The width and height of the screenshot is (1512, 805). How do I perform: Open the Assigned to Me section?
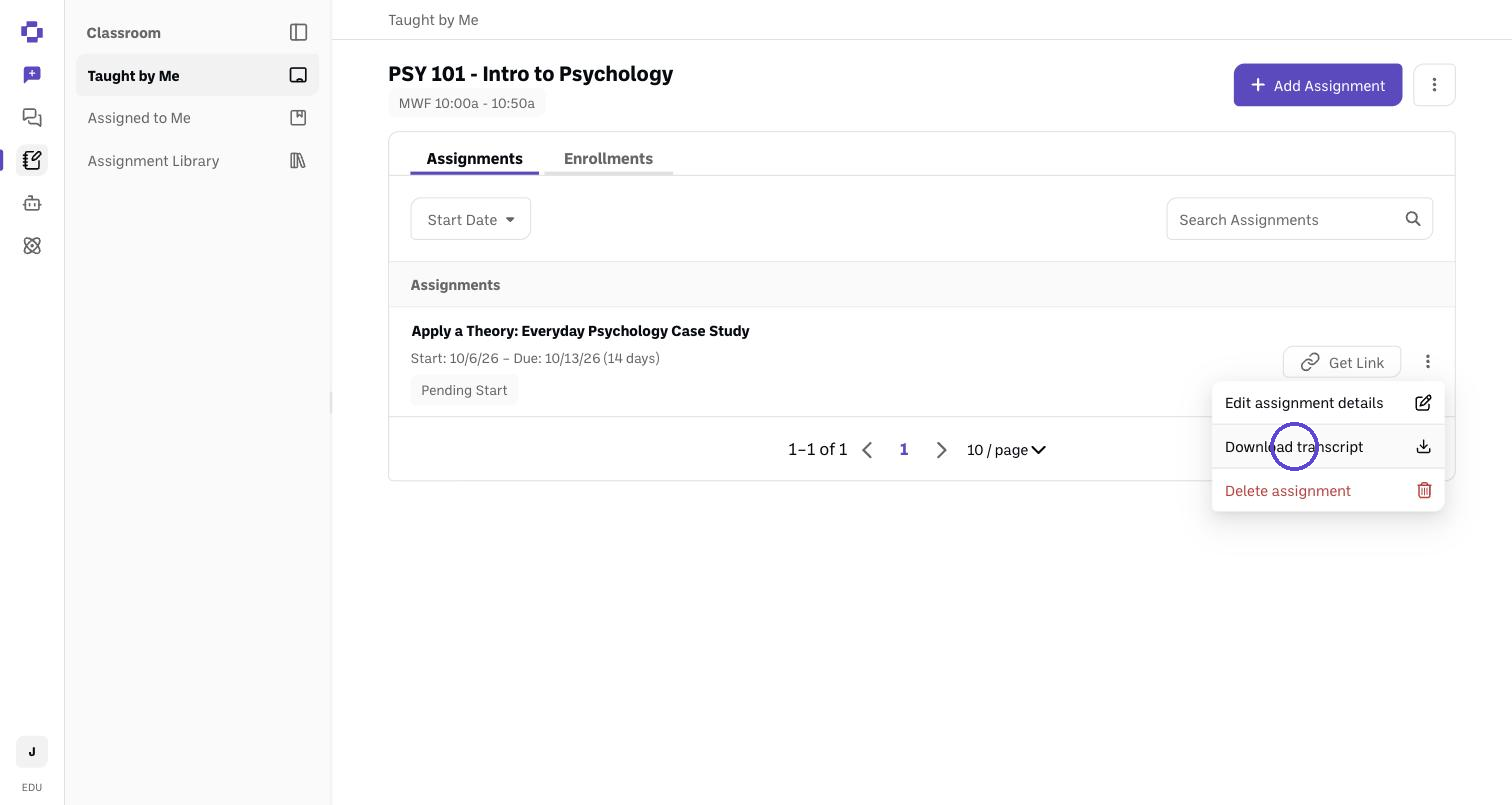click(197, 118)
